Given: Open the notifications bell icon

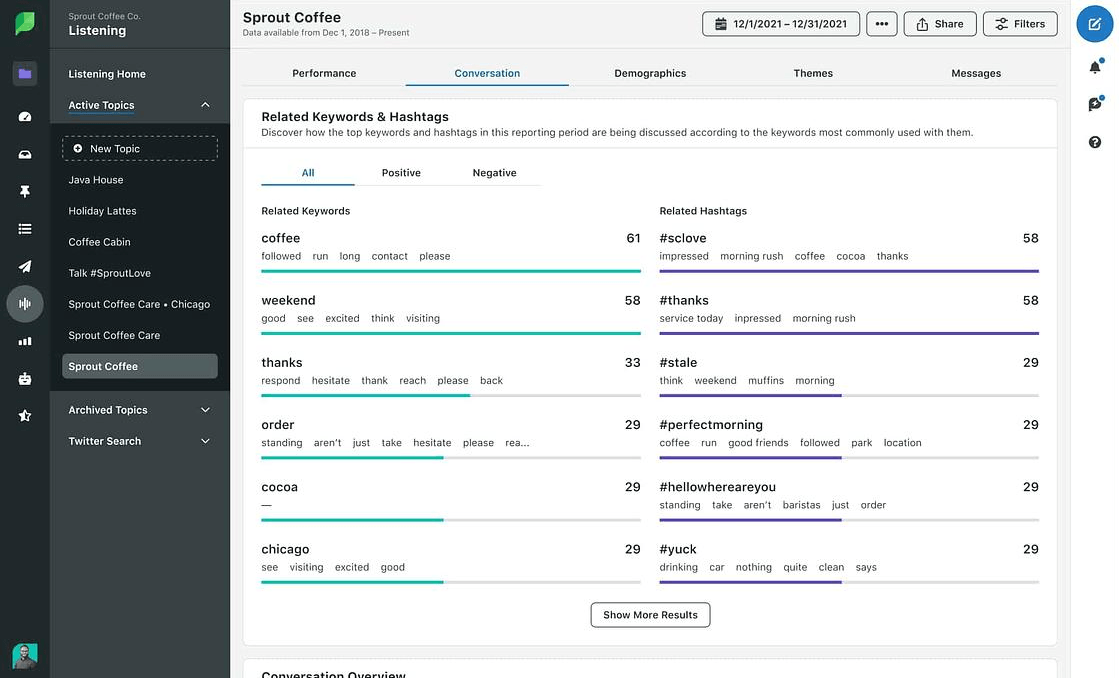Looking at the screenshot, I should pos(1095,67).
